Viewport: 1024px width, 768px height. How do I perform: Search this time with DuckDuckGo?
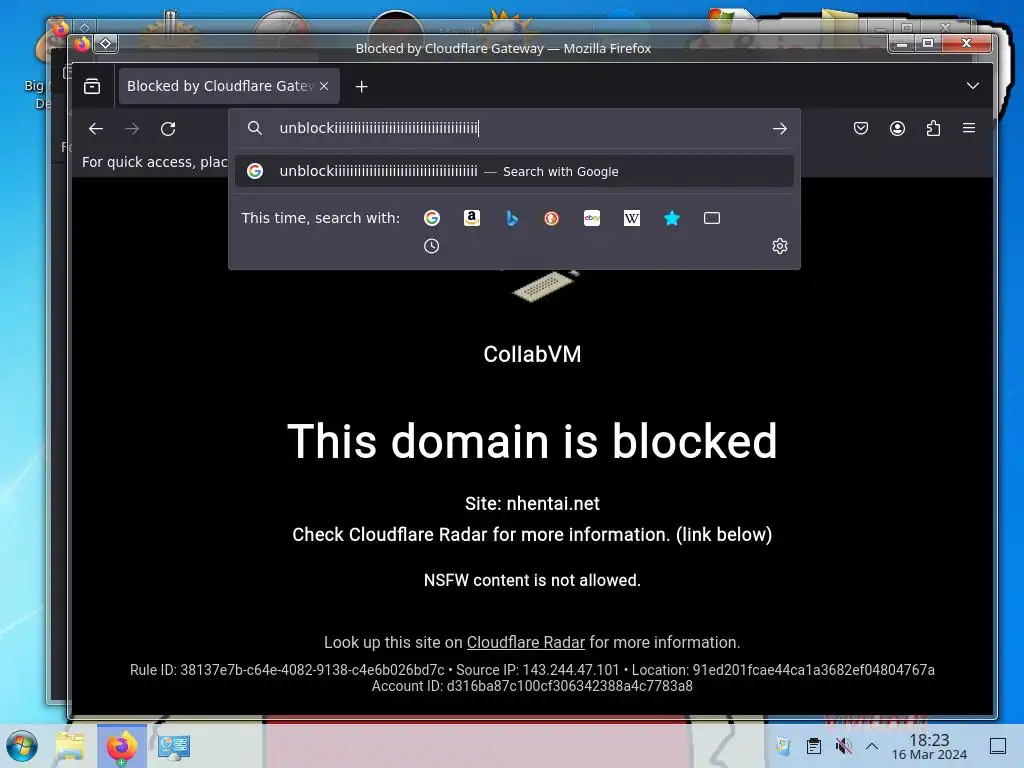(x=552, y=218)
